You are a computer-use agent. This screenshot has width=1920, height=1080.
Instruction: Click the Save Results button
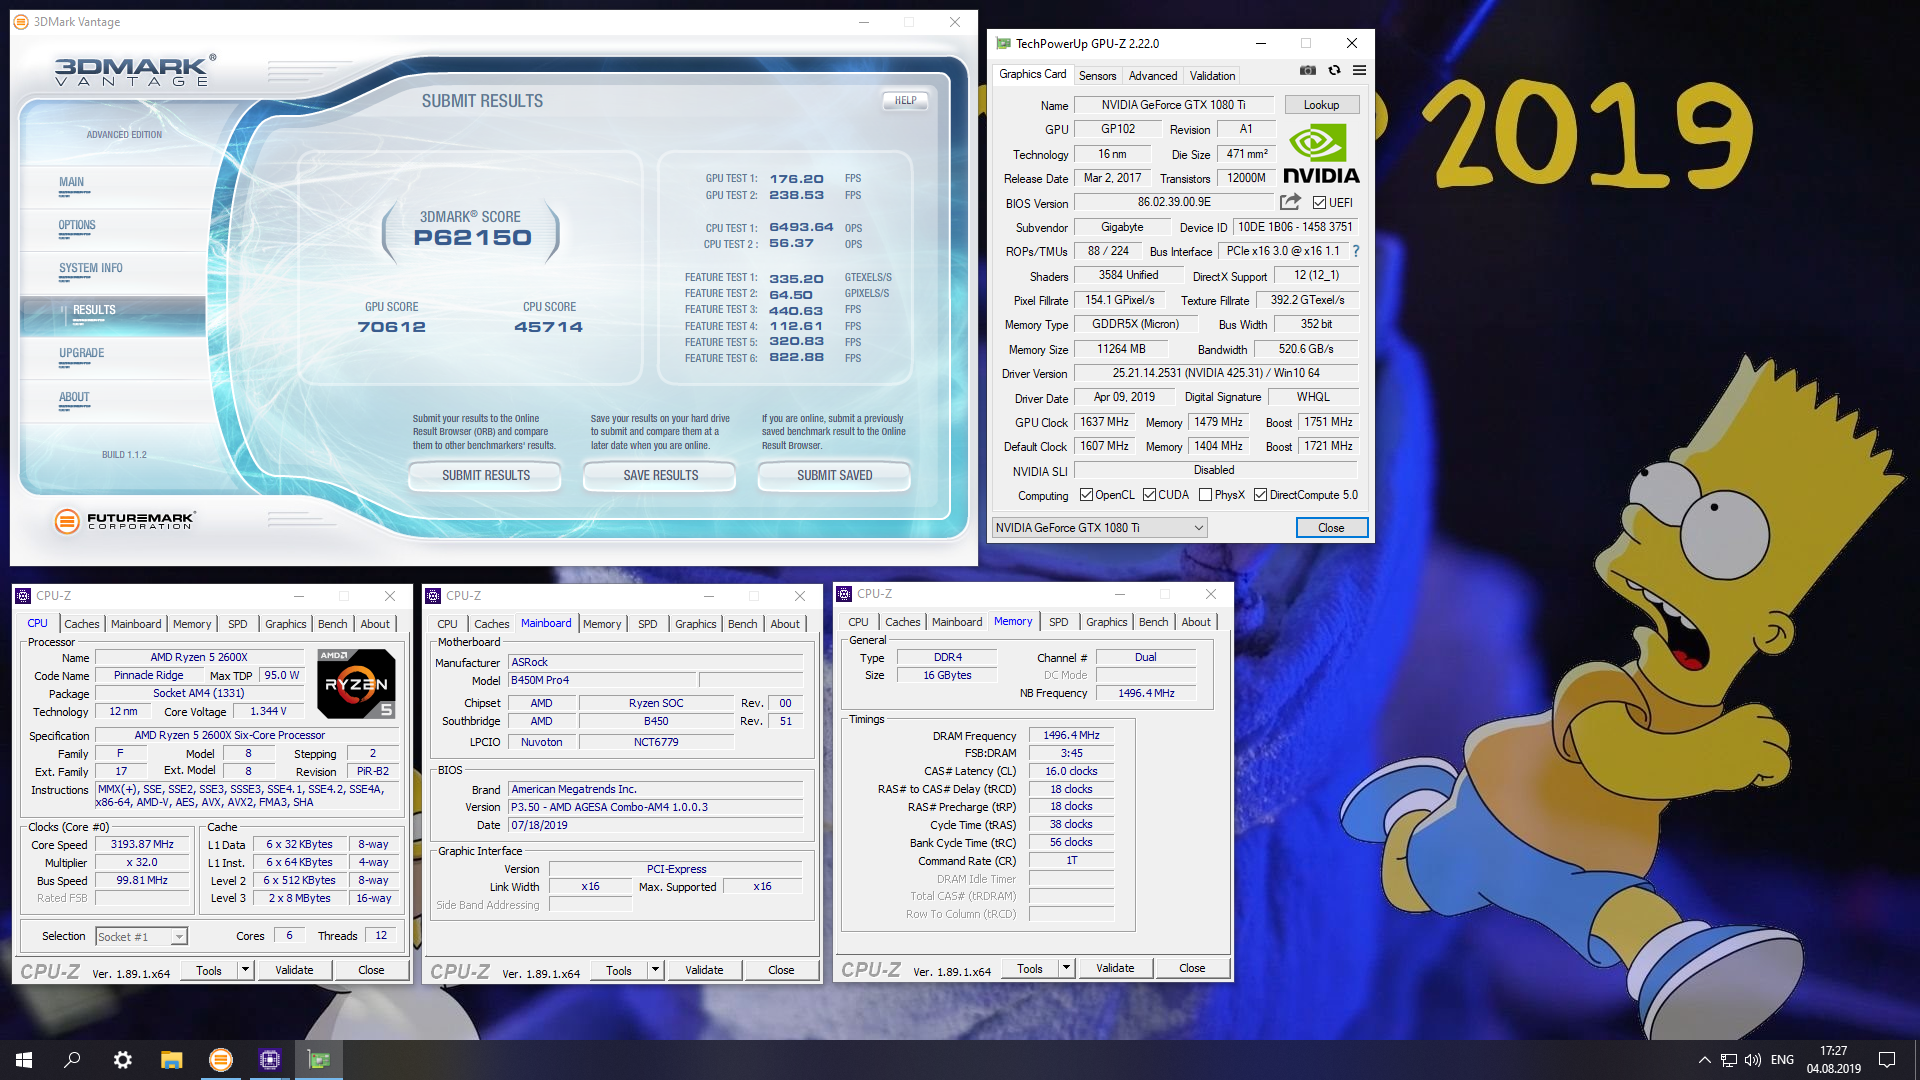(660, 475)
